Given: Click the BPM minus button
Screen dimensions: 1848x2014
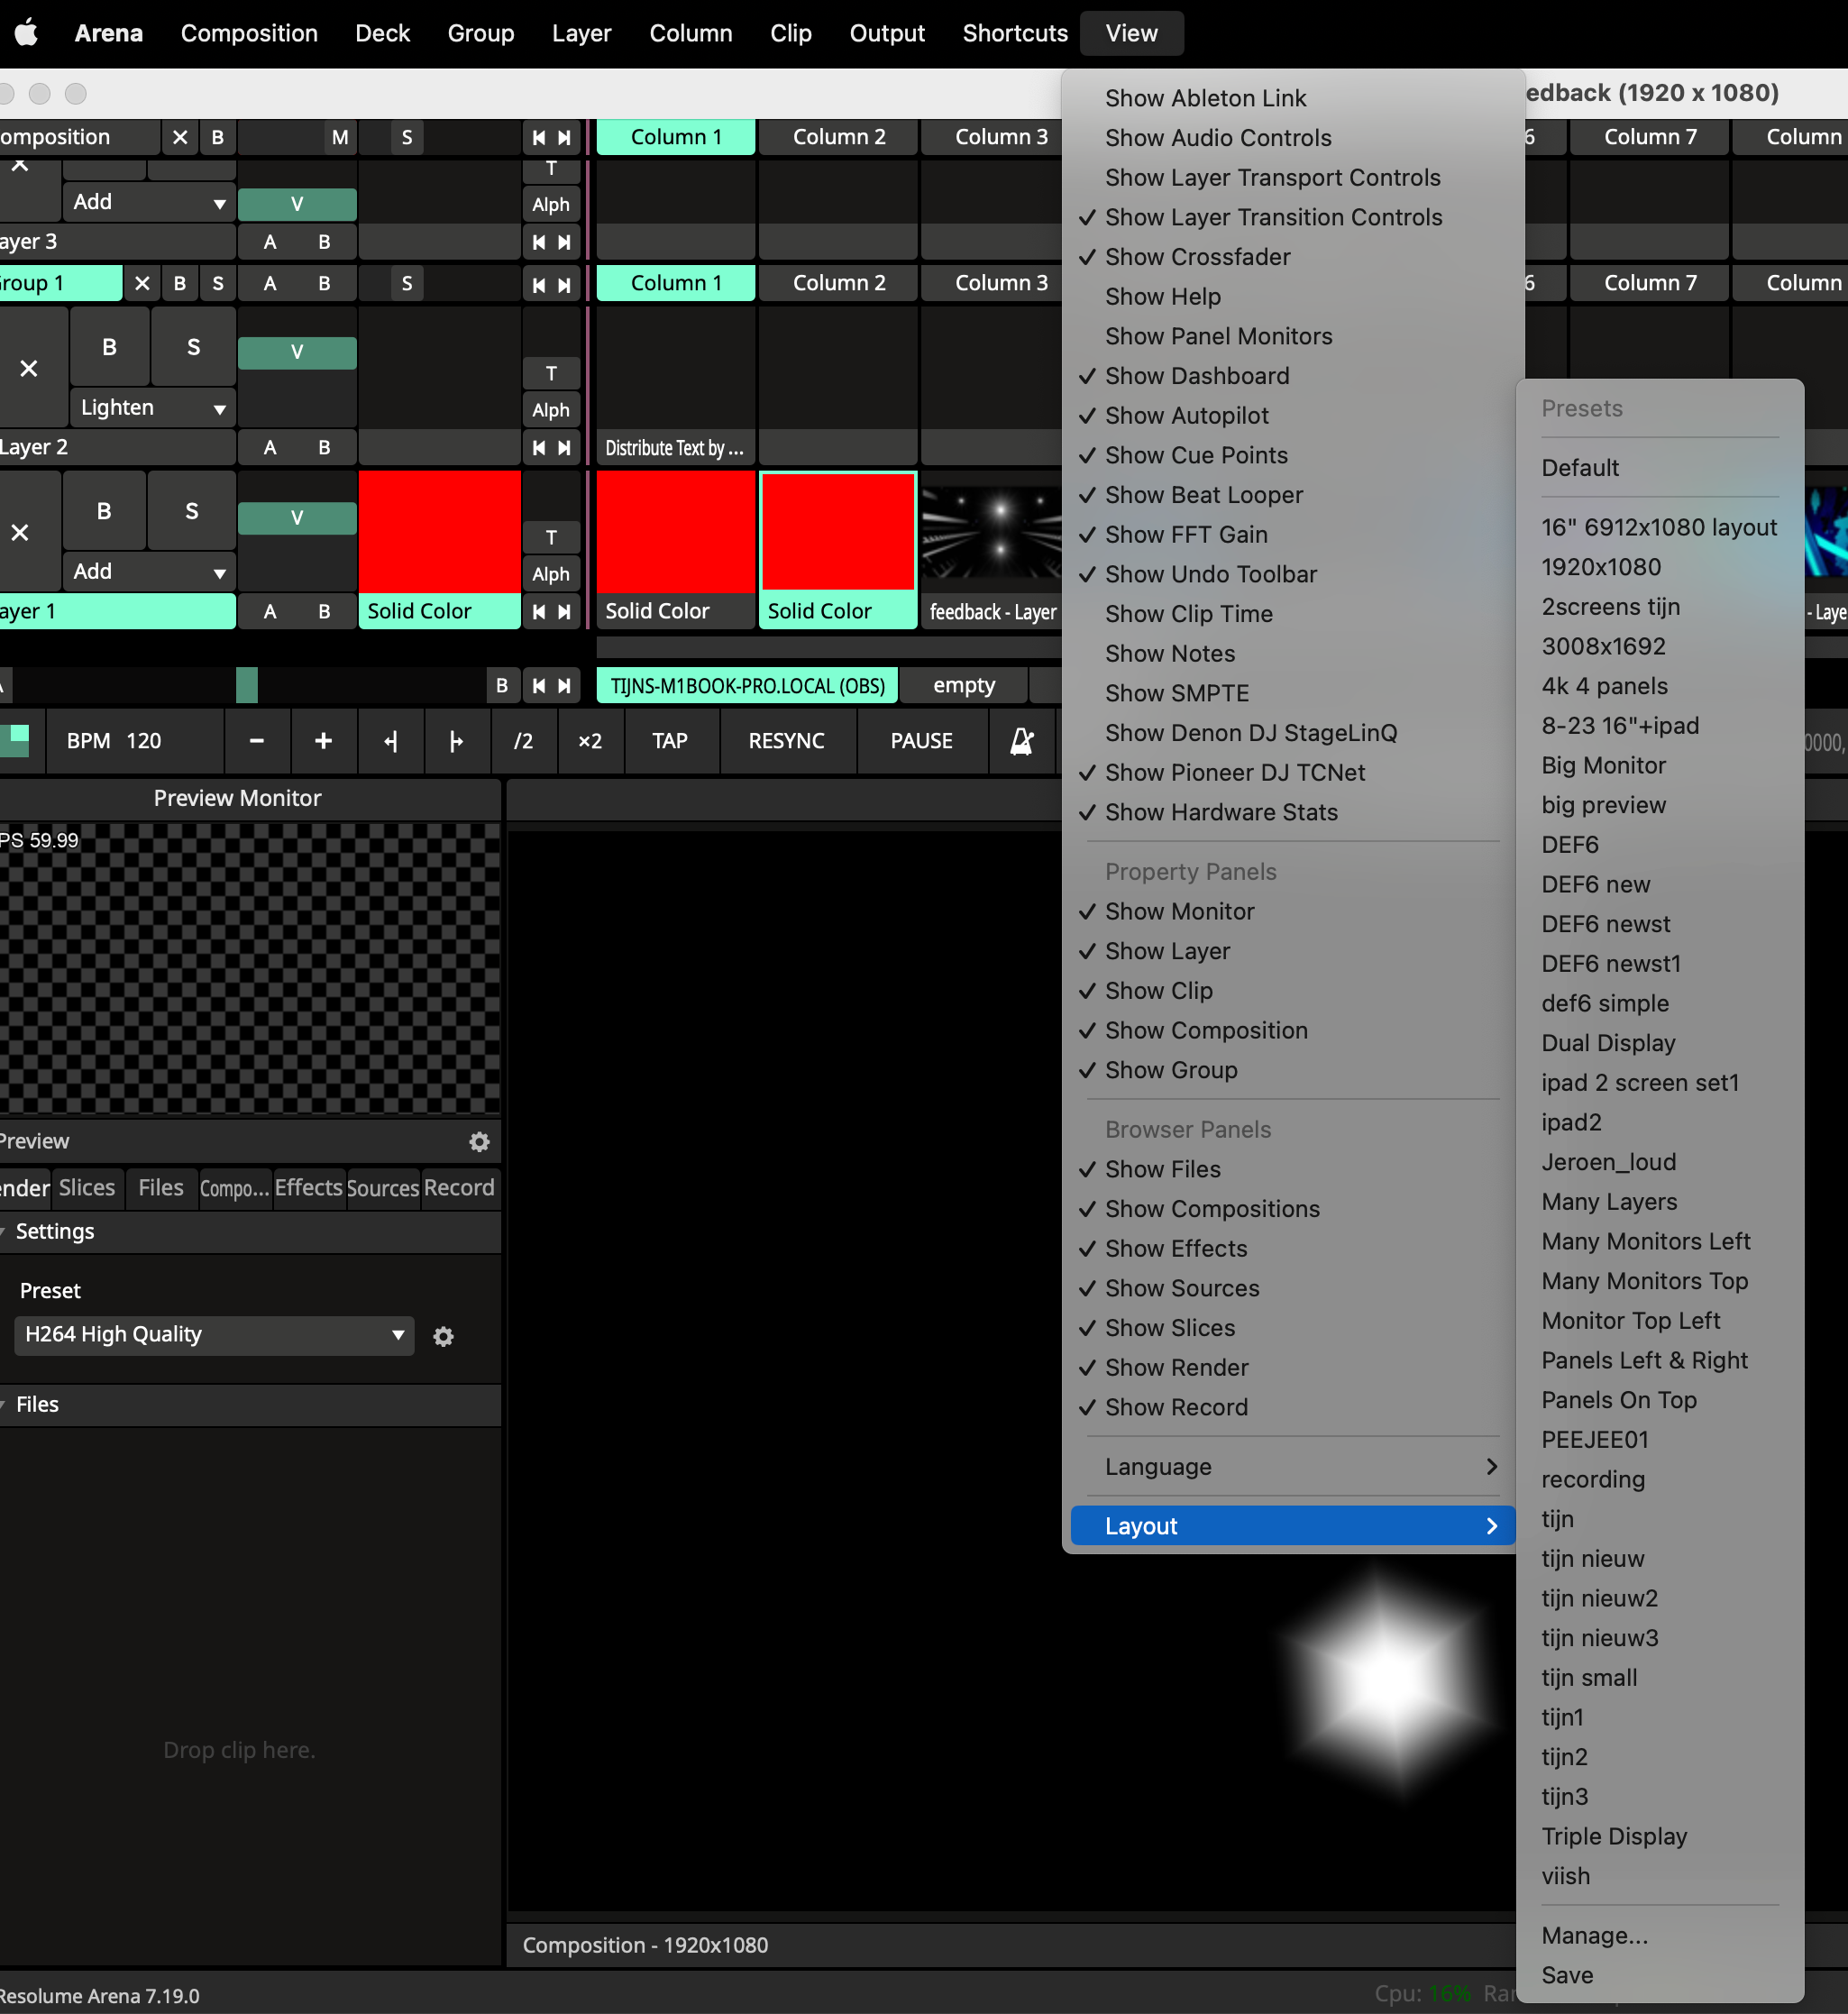Looking at the screenshot, I should (x=256, y=741).
